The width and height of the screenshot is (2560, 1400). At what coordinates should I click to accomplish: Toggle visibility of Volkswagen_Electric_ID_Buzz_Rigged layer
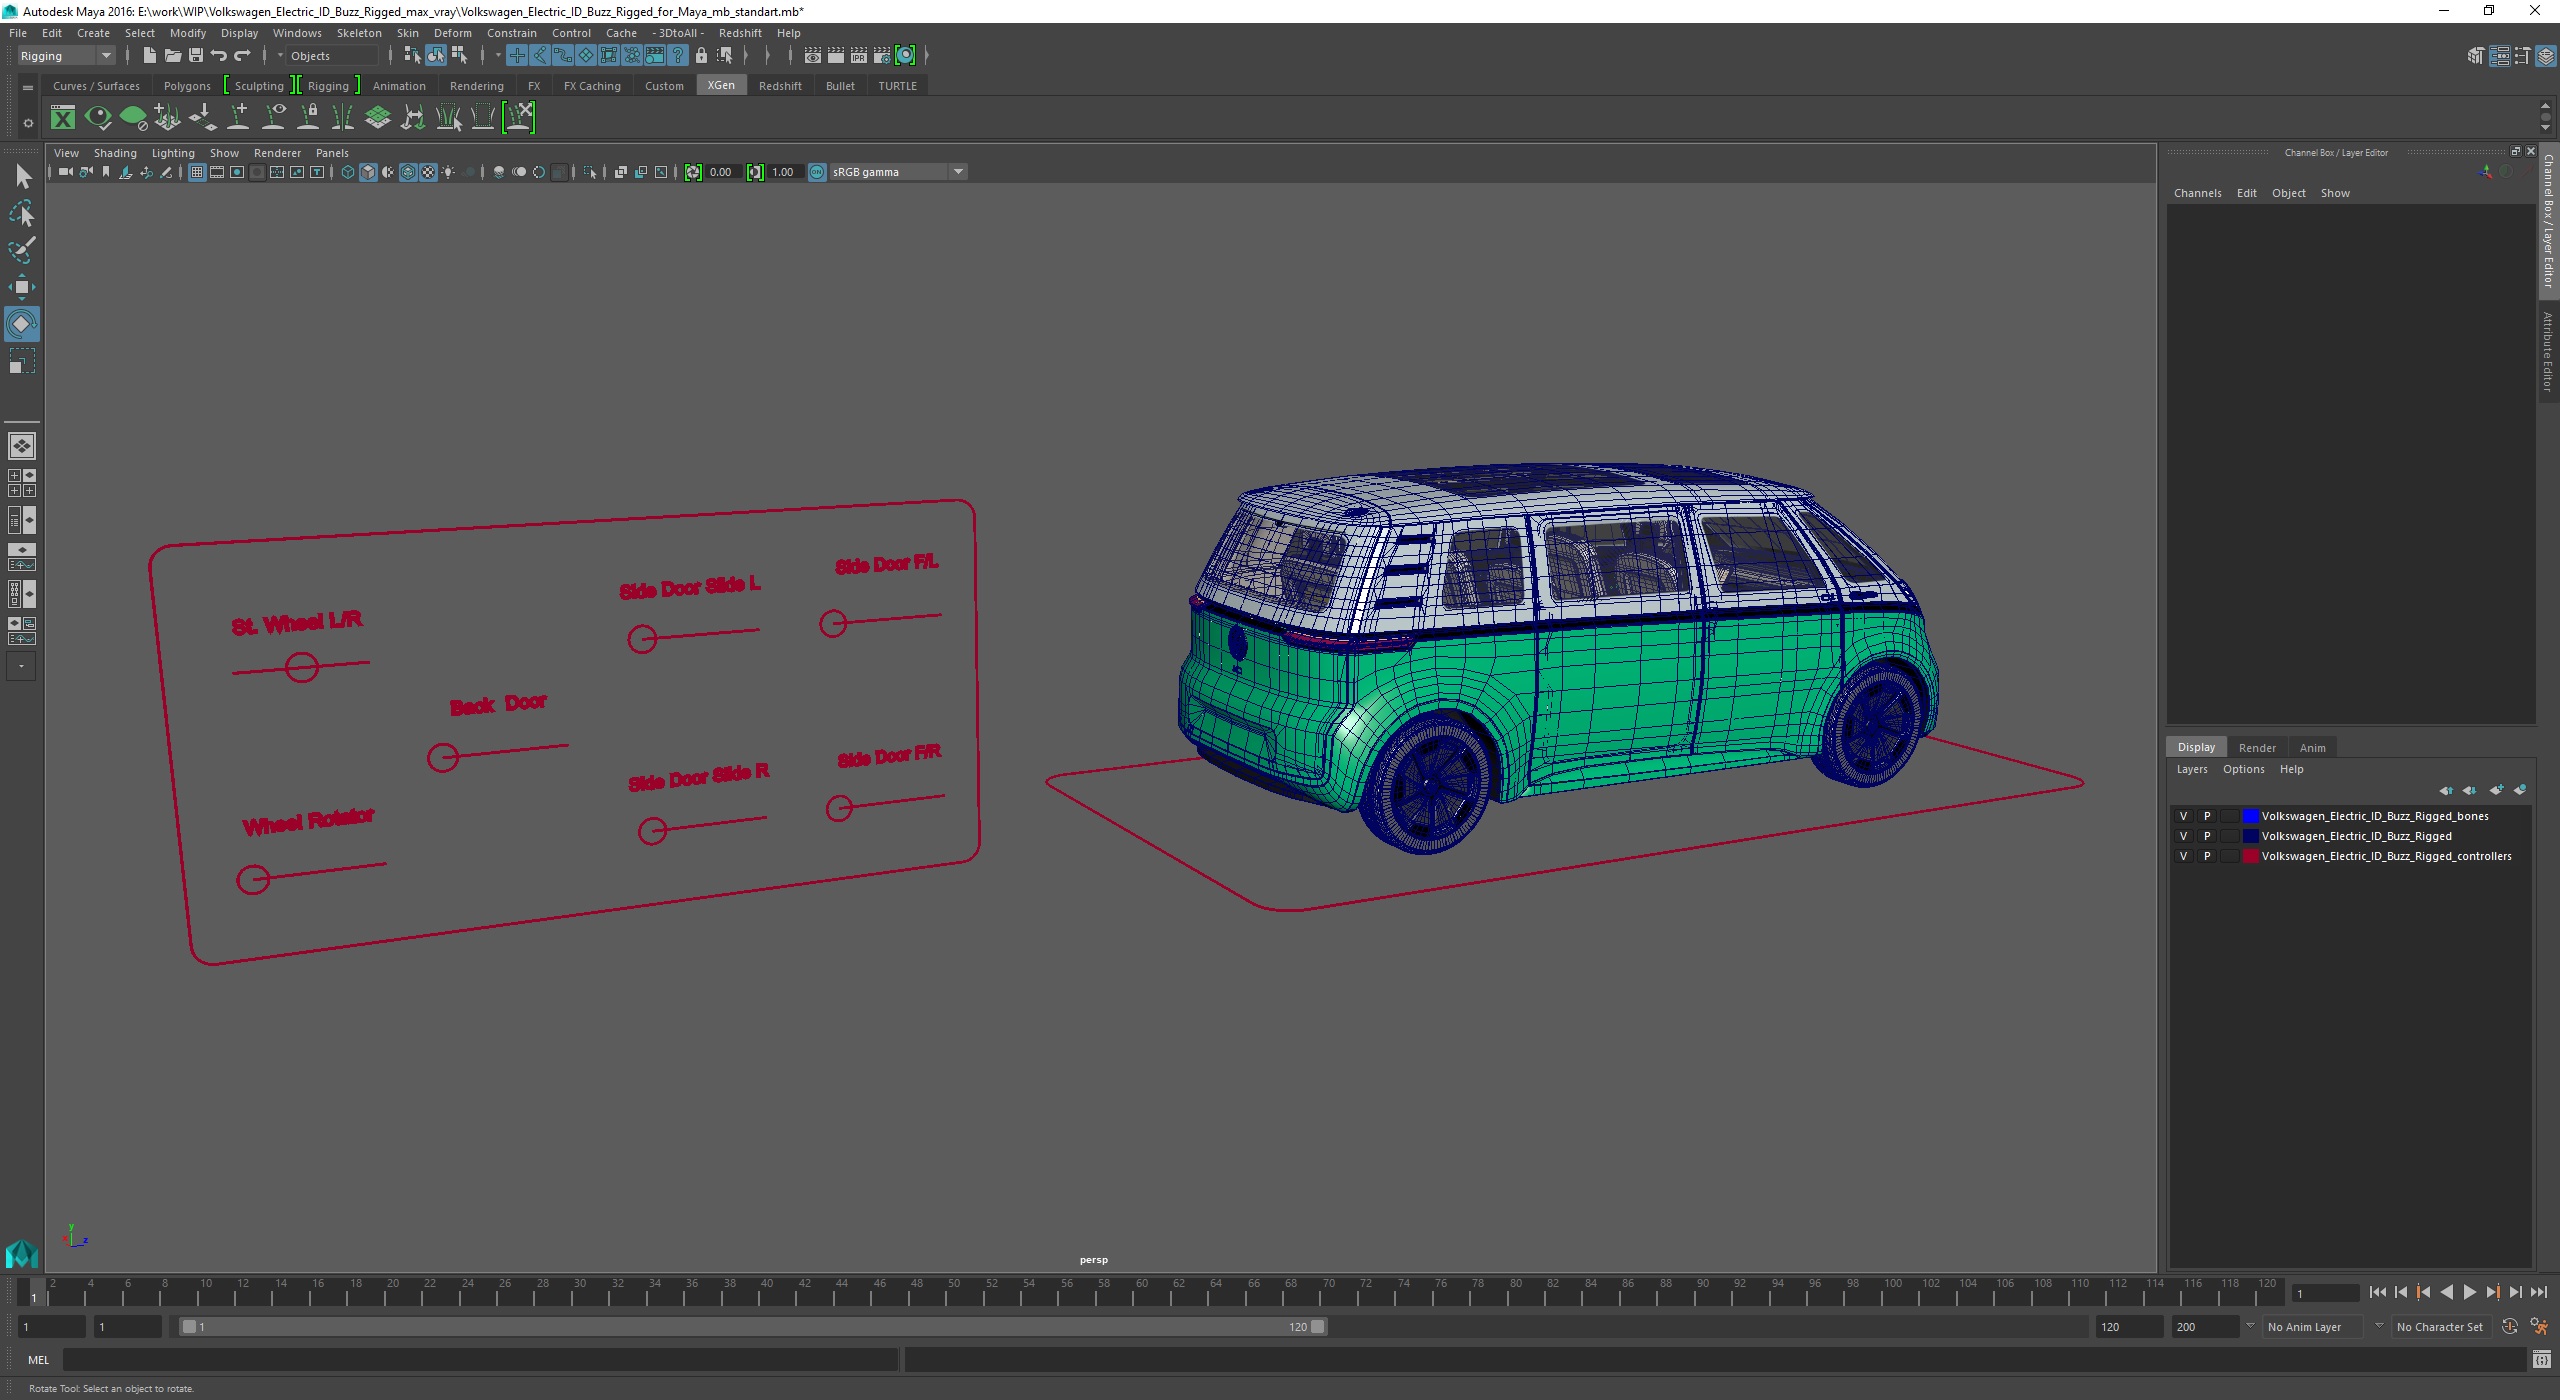[x=2183, y=836]
